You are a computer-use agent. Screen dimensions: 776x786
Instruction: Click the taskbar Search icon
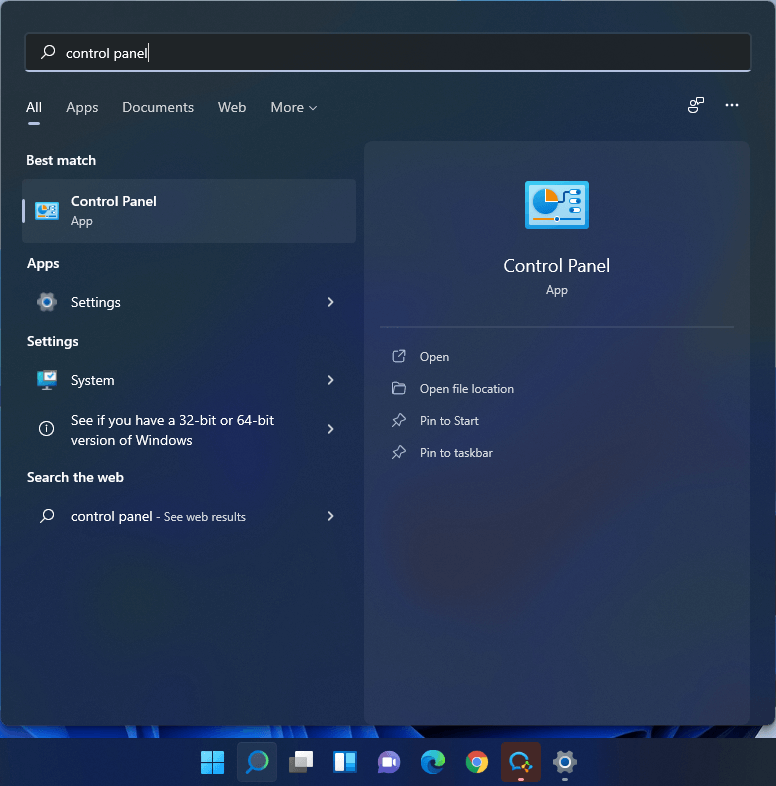tap(257, 762)
